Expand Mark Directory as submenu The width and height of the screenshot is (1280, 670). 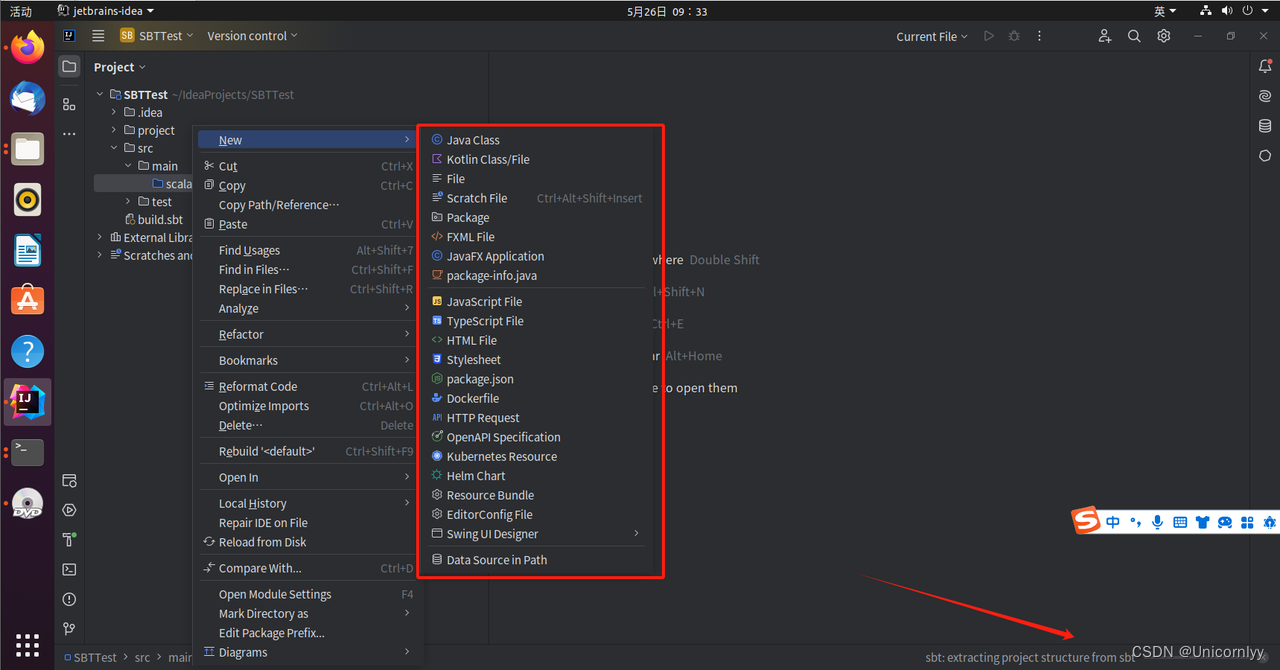308,613
